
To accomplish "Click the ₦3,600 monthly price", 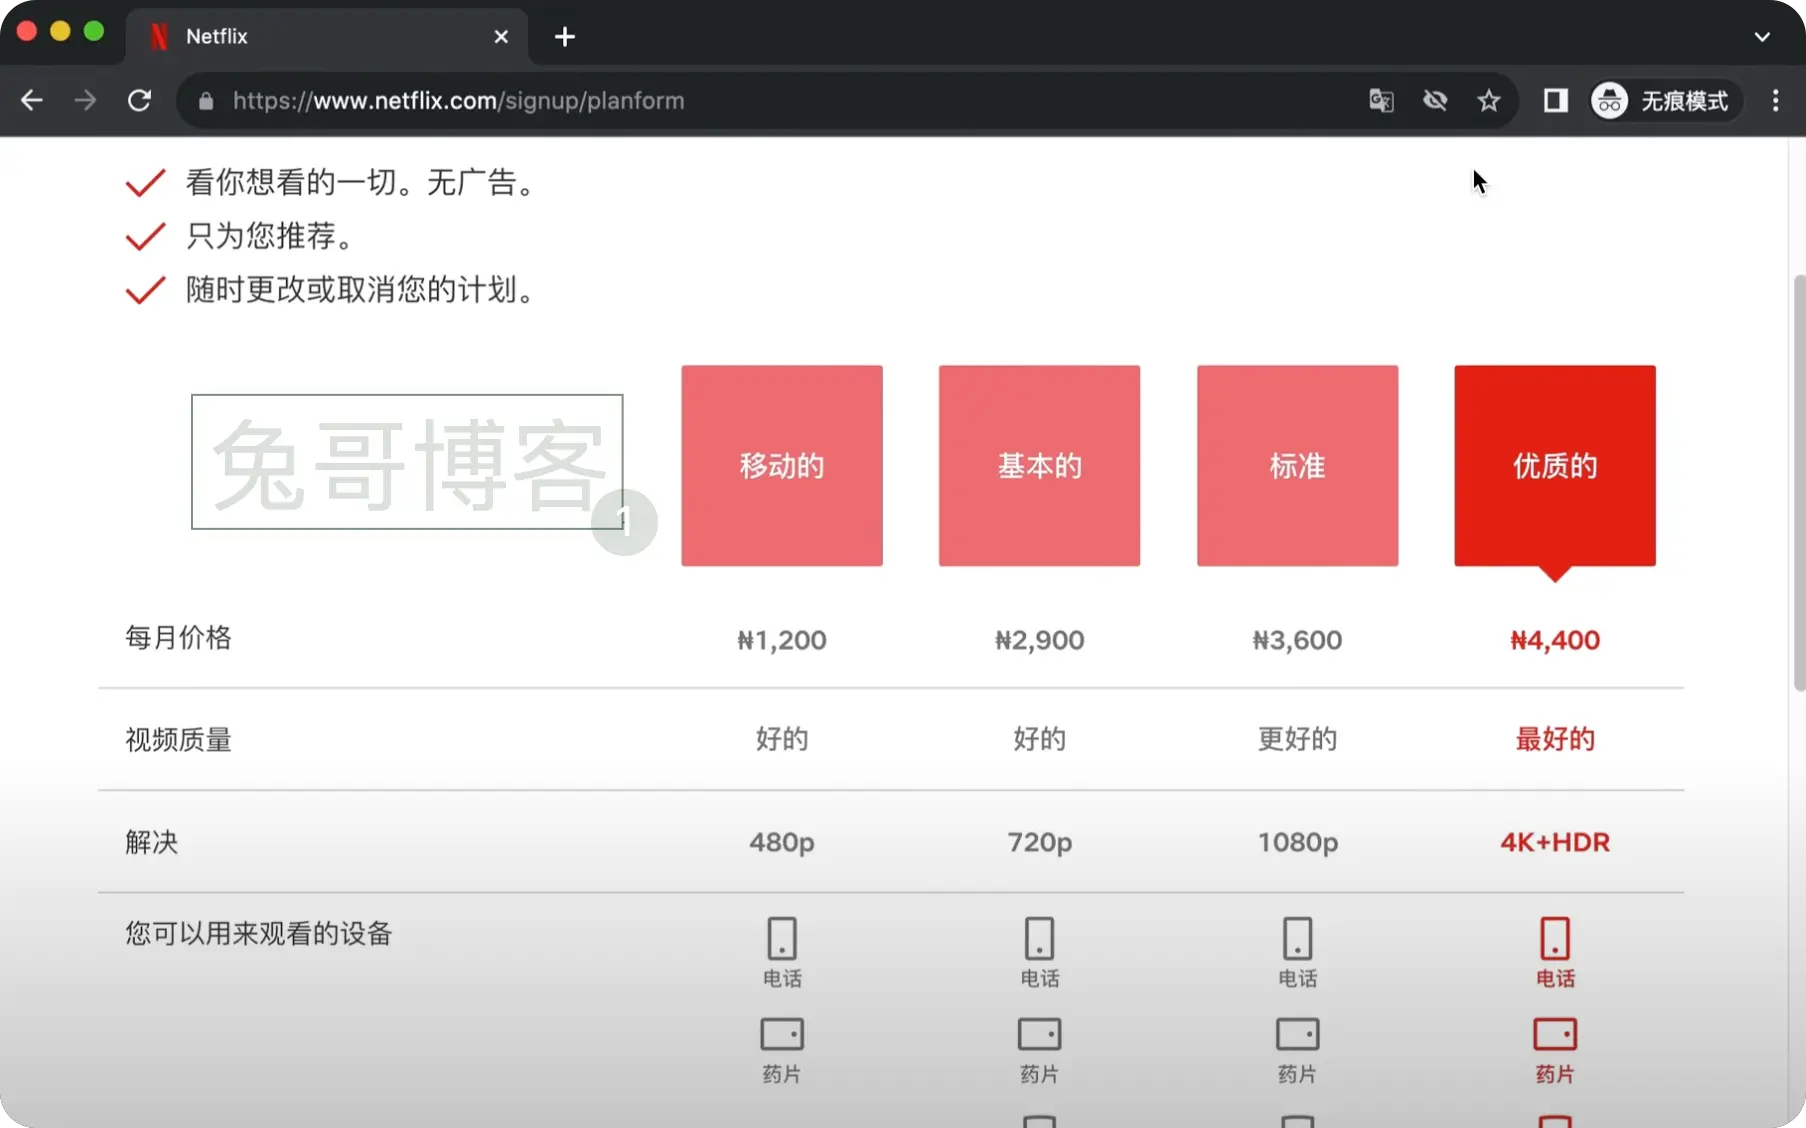I will [1297, 640].
